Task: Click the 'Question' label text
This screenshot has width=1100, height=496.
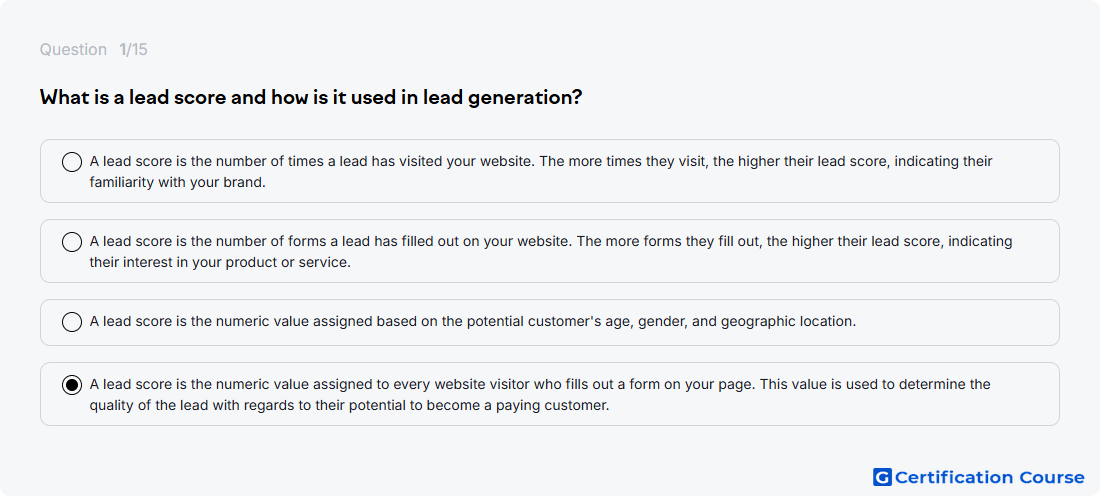Action: click(x=73, y=50)
